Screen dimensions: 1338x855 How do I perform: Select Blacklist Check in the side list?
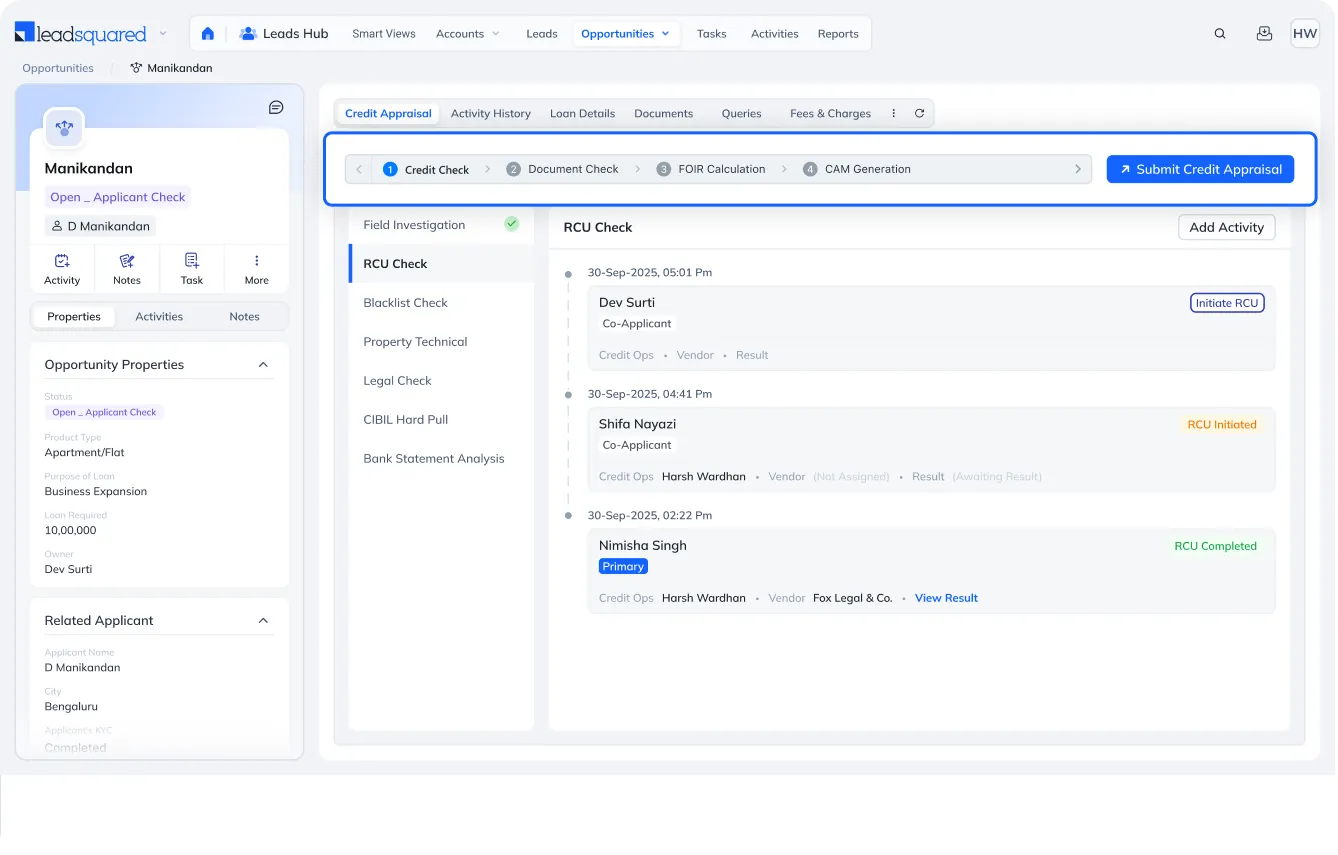pos(405,303)
